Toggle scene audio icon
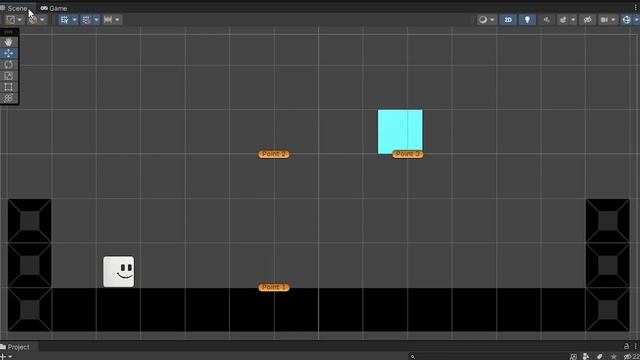 pyautogui.click(x=547, y=20)
